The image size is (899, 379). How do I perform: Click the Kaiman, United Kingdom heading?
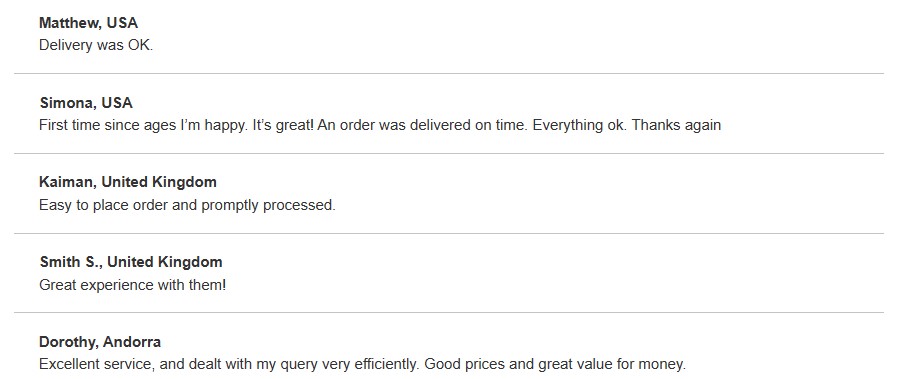[128, 182]
